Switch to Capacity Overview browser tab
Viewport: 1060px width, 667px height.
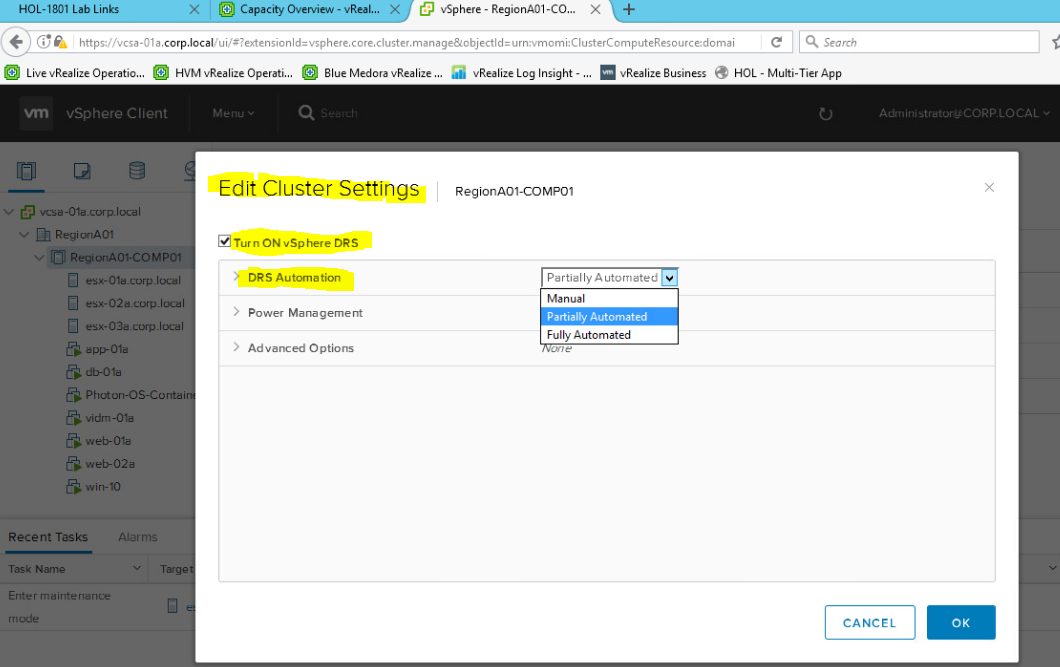click(x=310, y=9)
